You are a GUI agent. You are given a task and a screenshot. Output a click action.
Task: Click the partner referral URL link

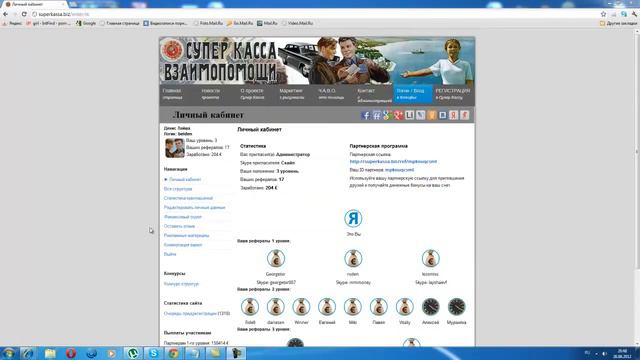click(x=393, y=162)
